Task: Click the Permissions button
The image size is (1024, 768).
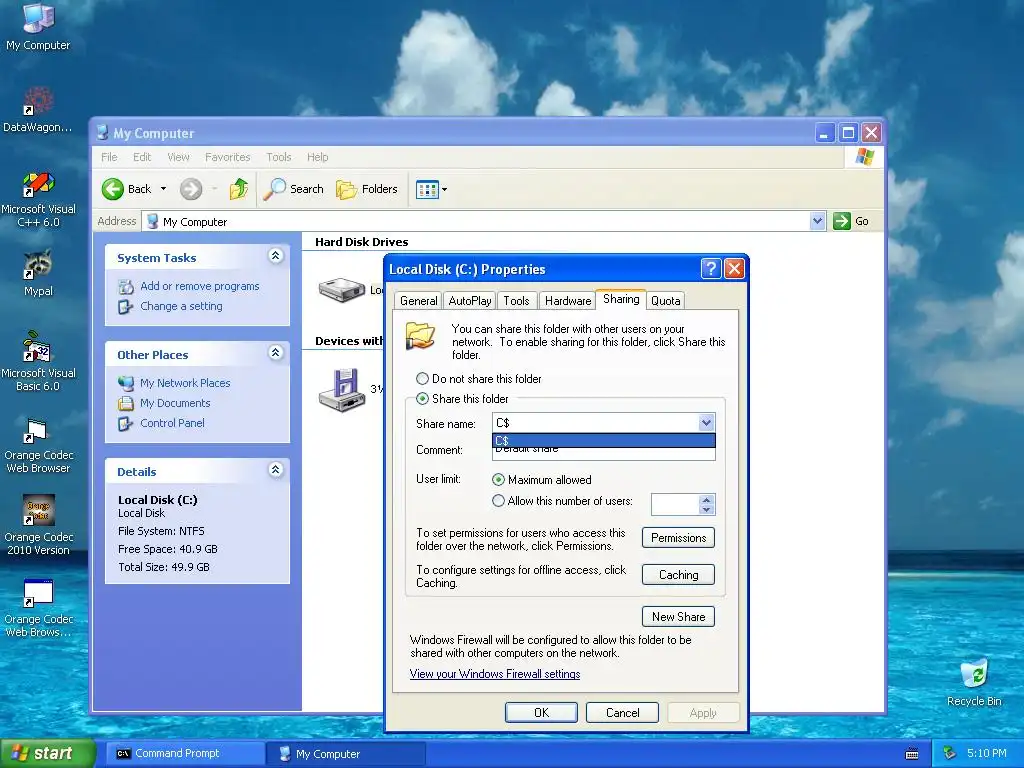Action: tap(679, 538)
